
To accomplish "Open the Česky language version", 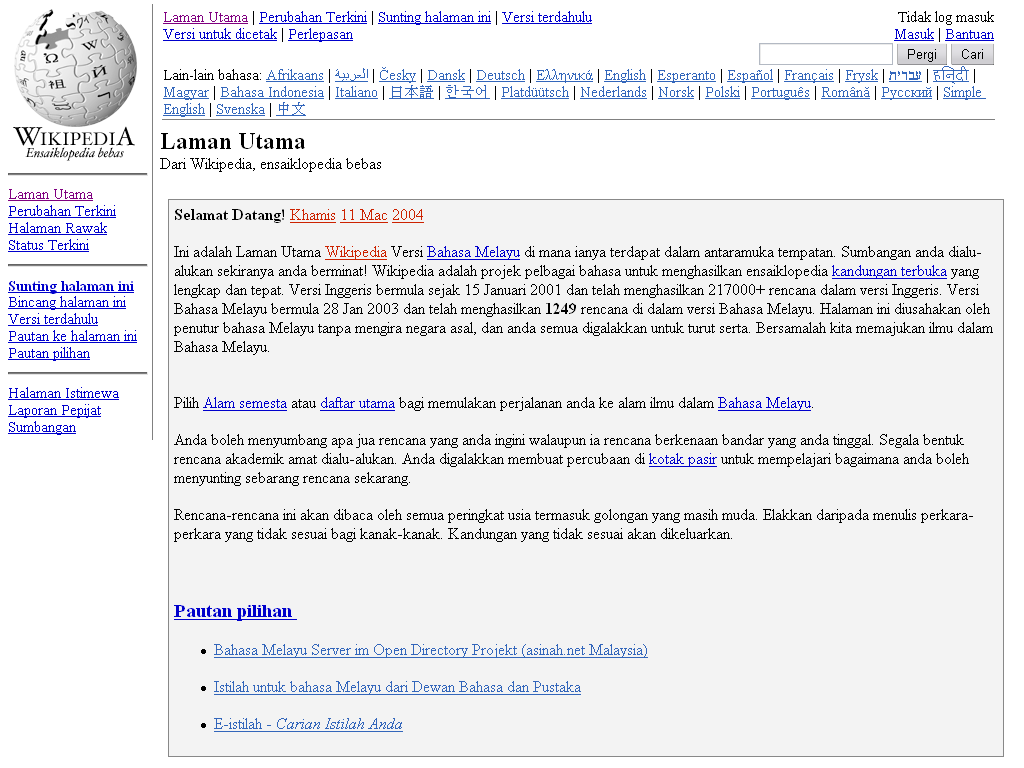I will pos(397,76).
